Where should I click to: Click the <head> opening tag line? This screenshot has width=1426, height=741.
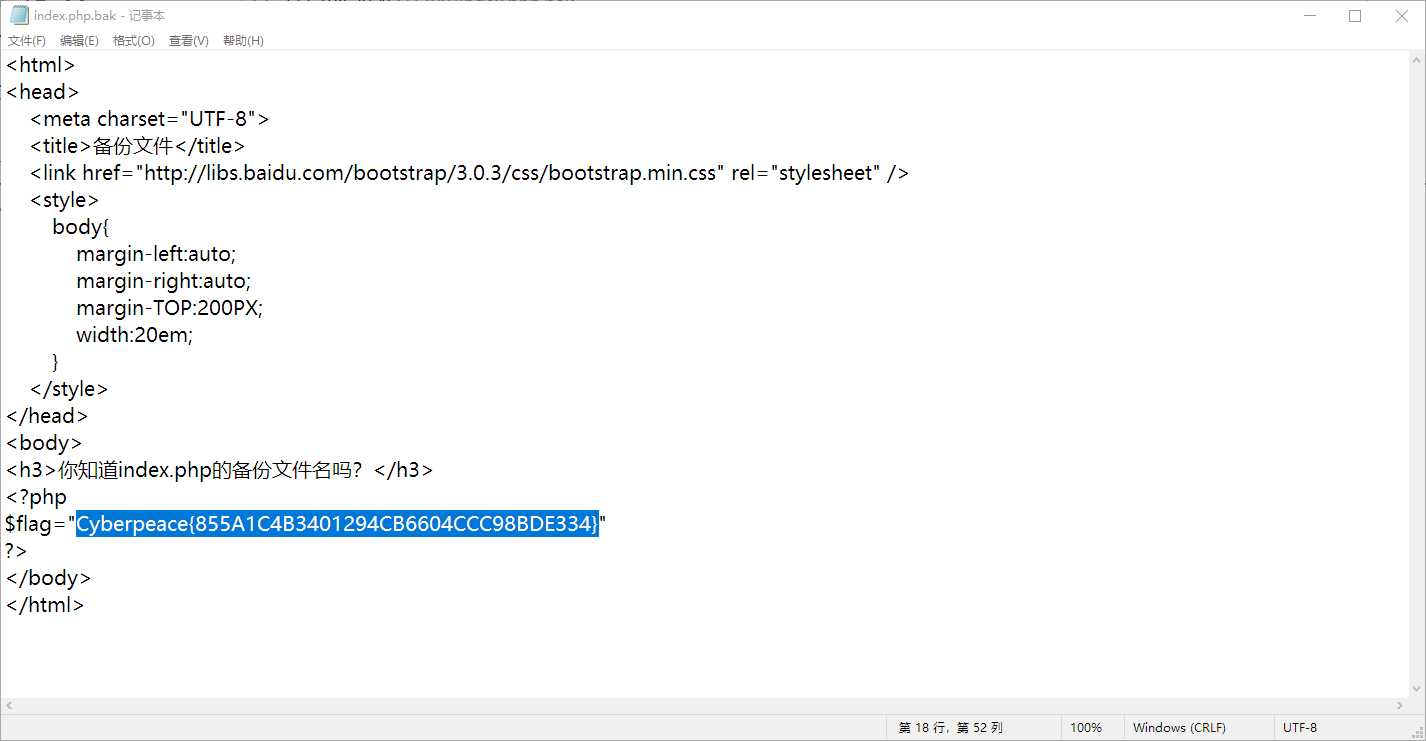(x=42, y=92)
